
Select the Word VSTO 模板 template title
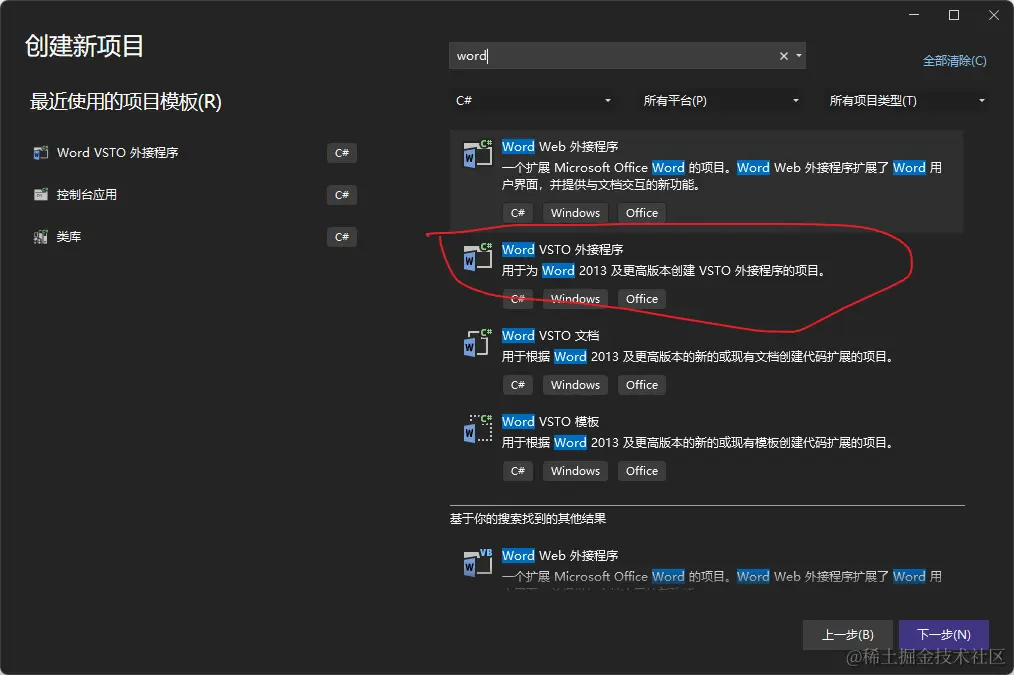click(x=550, y=422)
